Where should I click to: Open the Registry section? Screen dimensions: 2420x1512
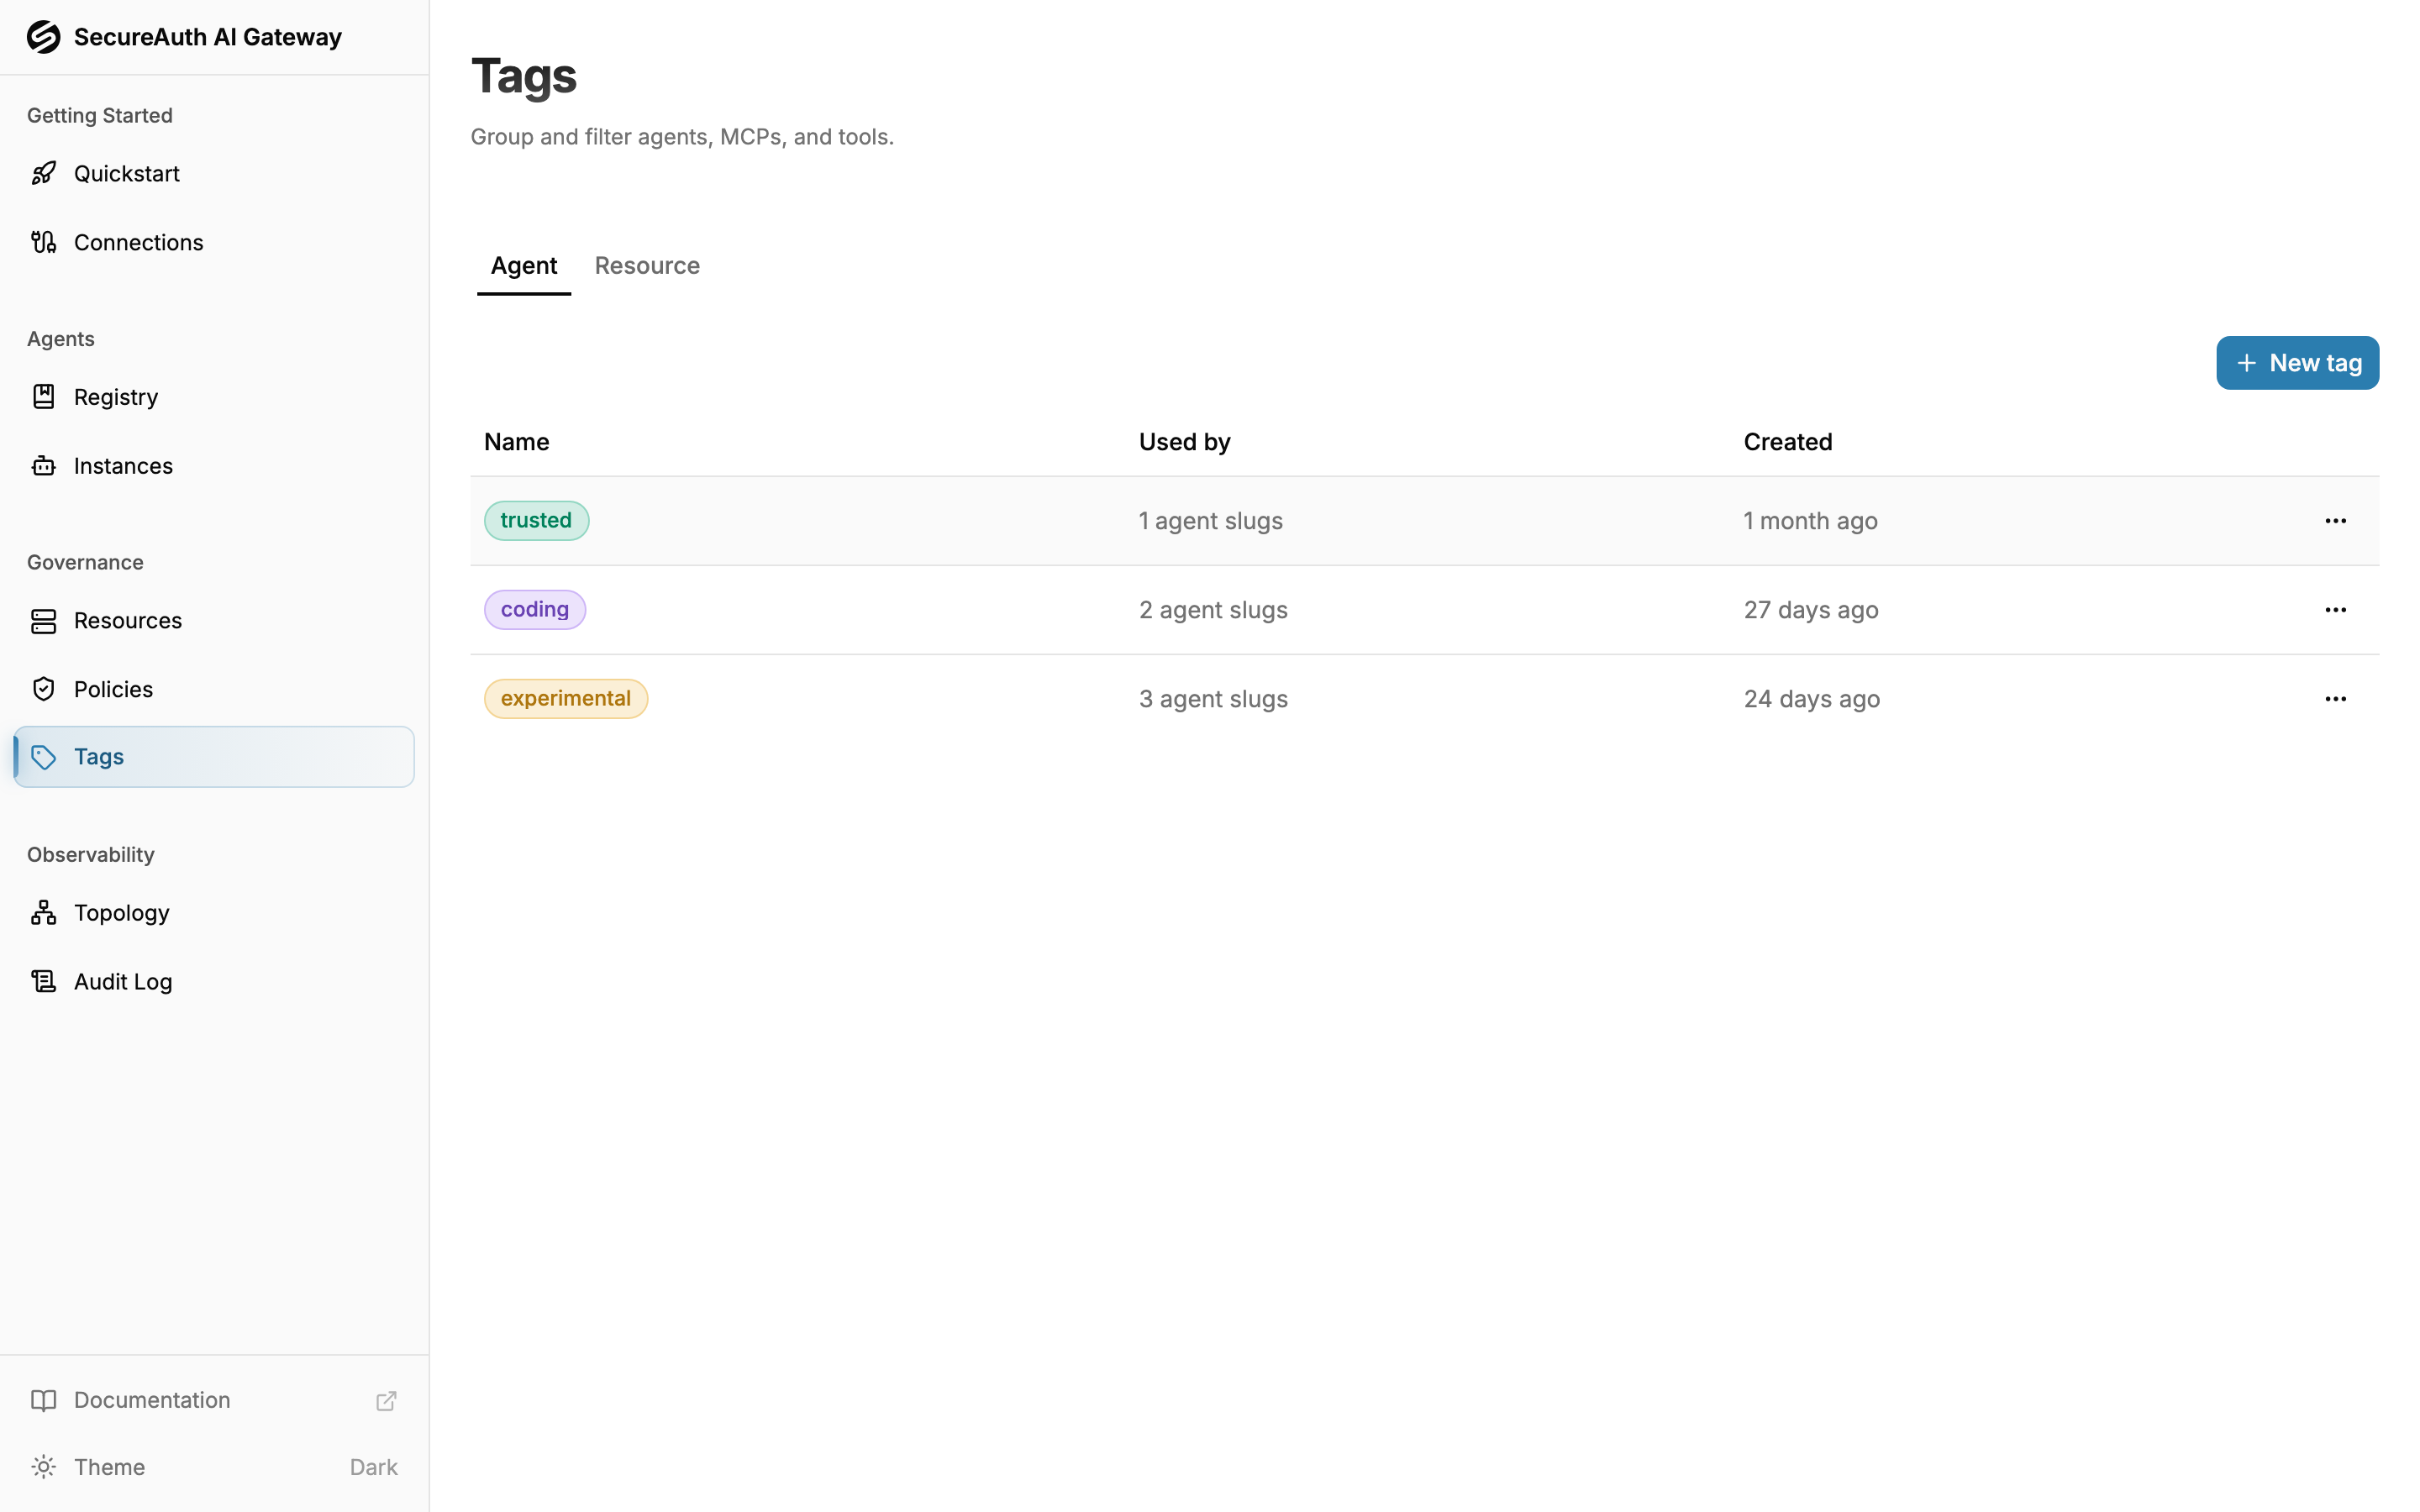[214, 397]
